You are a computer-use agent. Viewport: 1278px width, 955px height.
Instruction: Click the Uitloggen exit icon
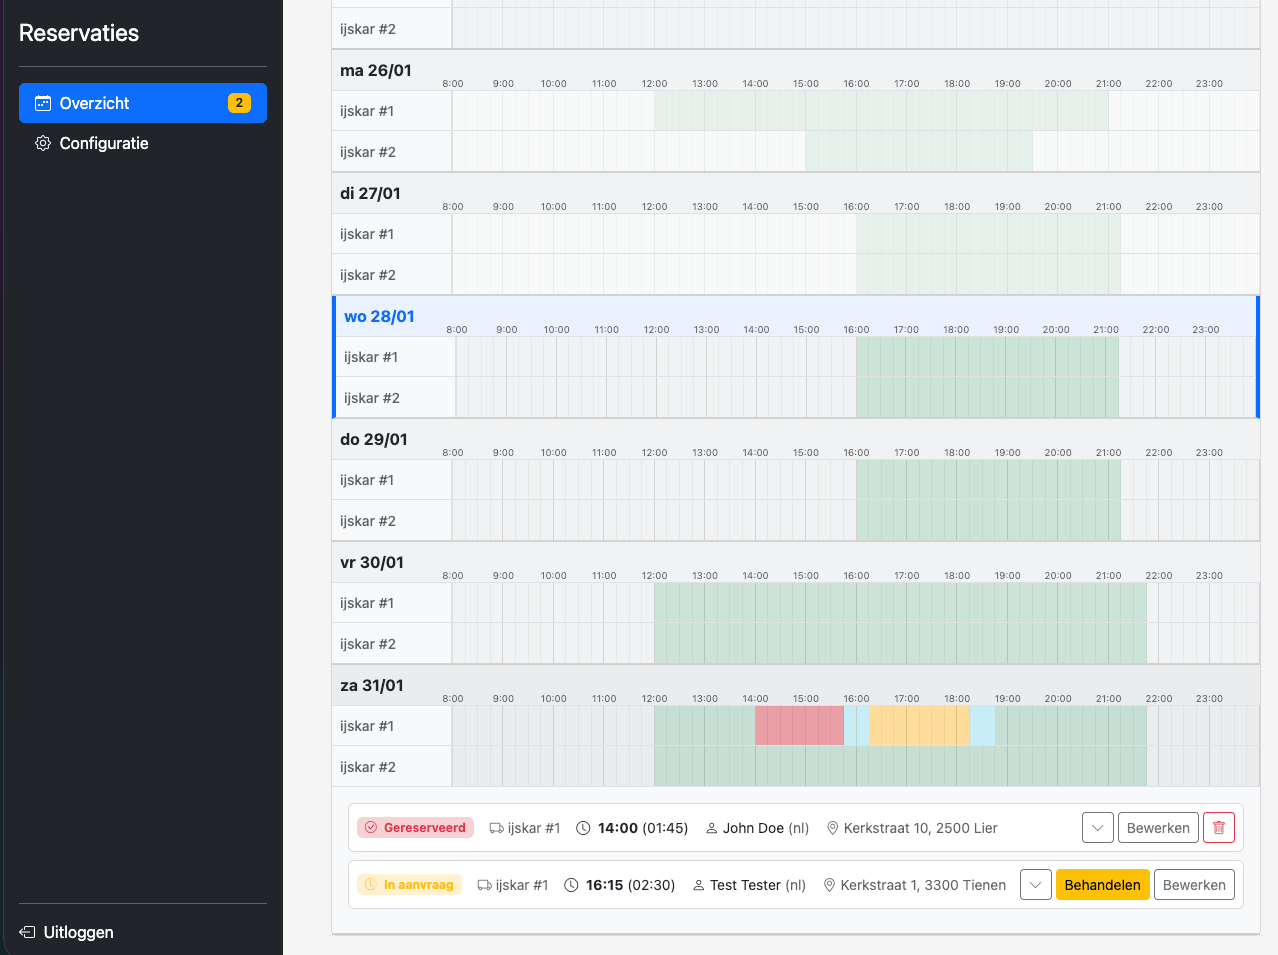(x=27, y=932)
